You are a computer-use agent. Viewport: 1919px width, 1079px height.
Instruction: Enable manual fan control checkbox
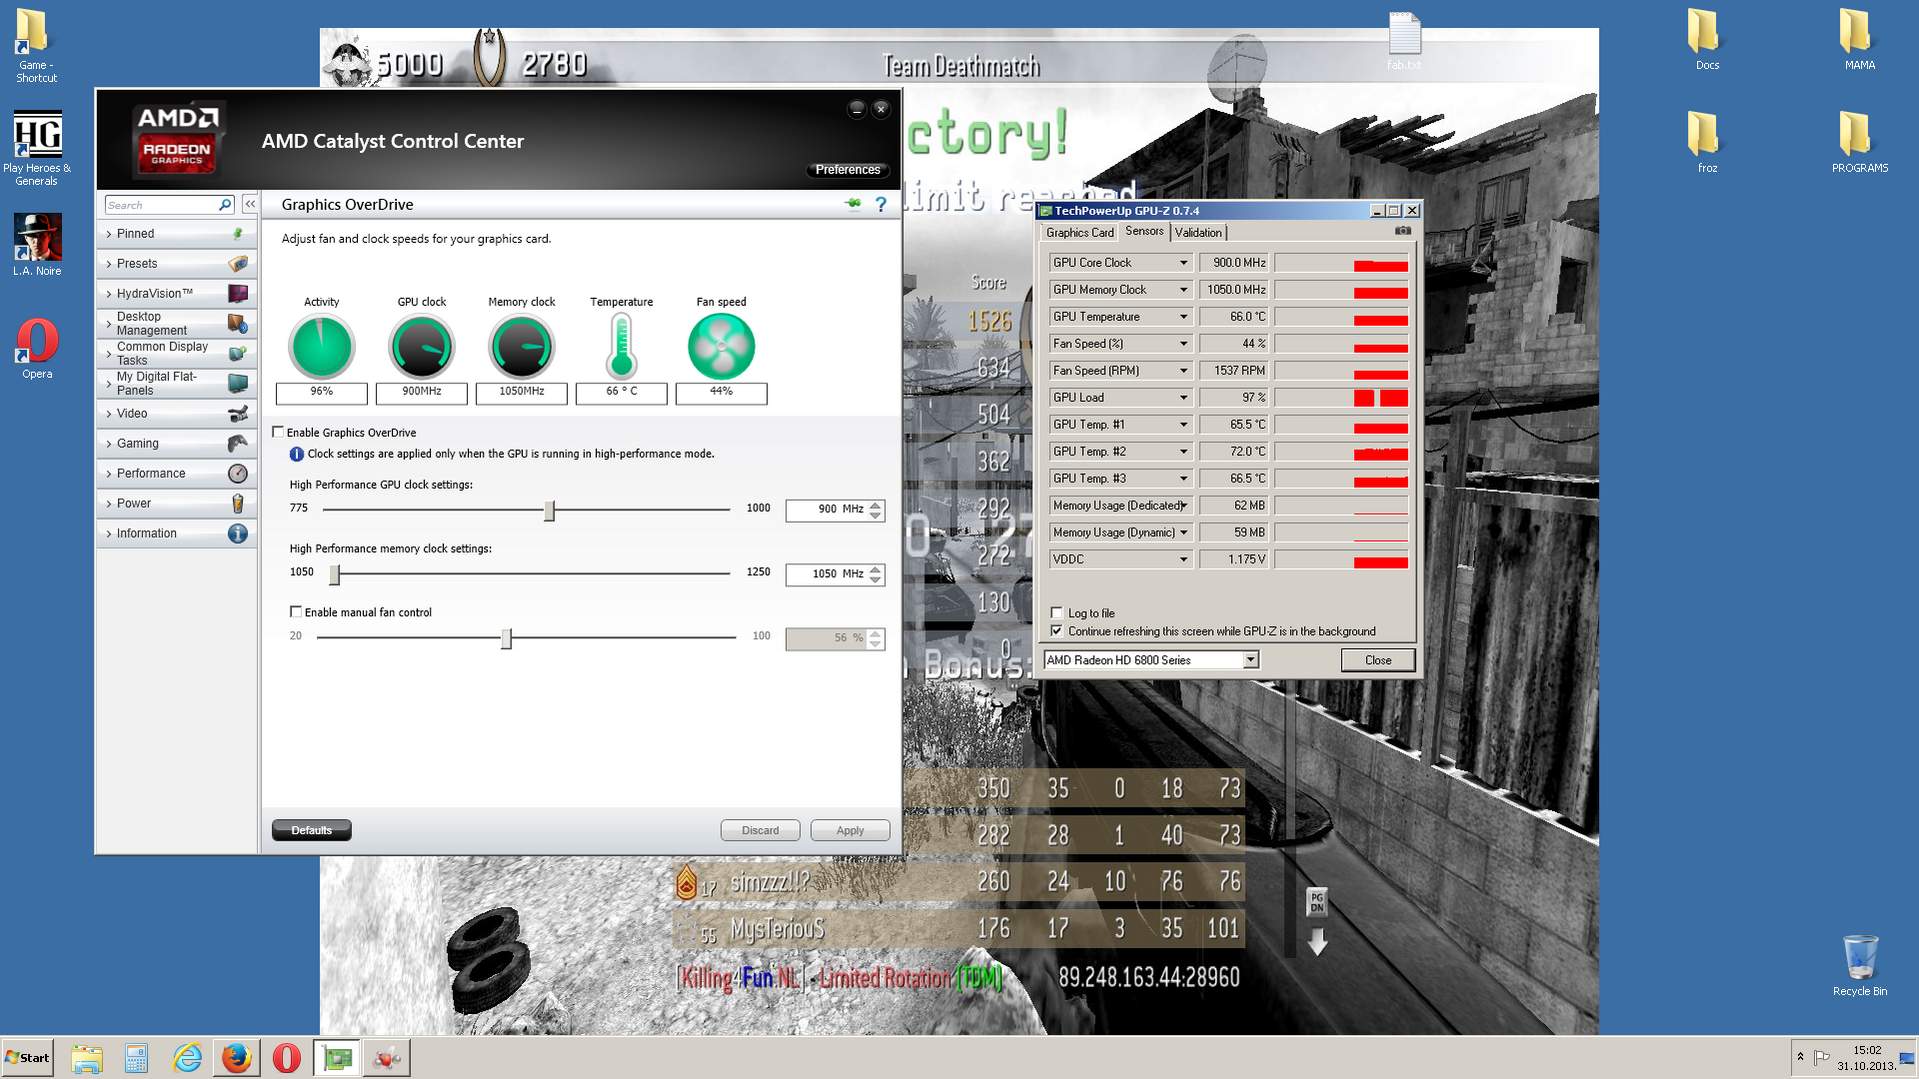pos(296,612)
